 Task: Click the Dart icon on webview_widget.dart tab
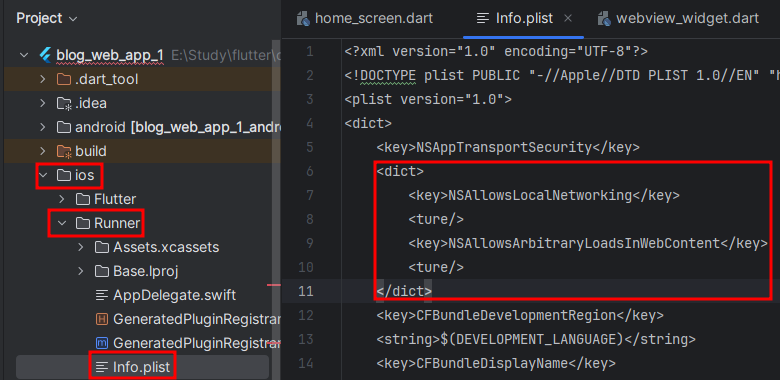point(604,19)
